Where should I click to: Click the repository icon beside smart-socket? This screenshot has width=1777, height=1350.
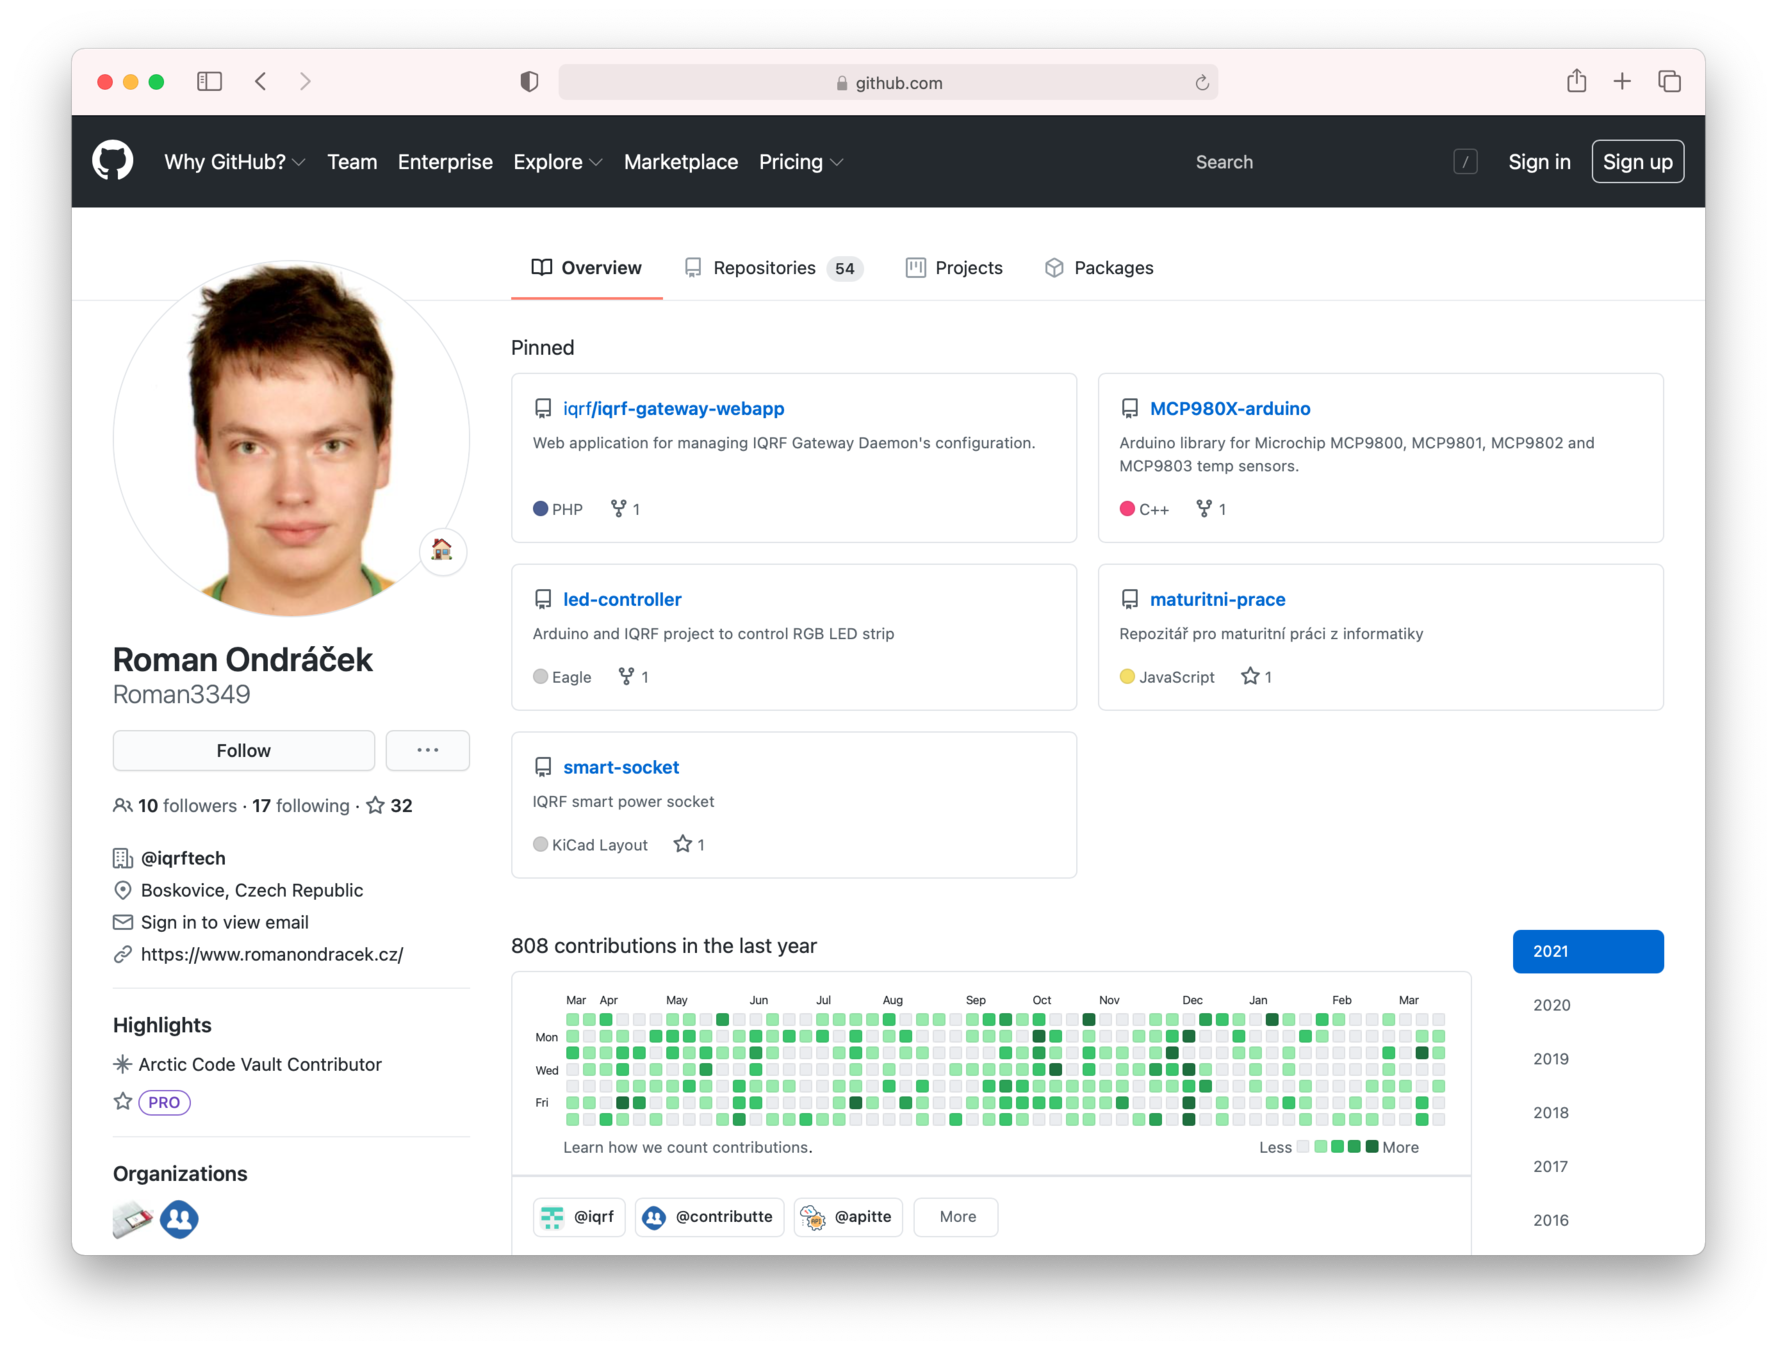(x=543, y=767)
